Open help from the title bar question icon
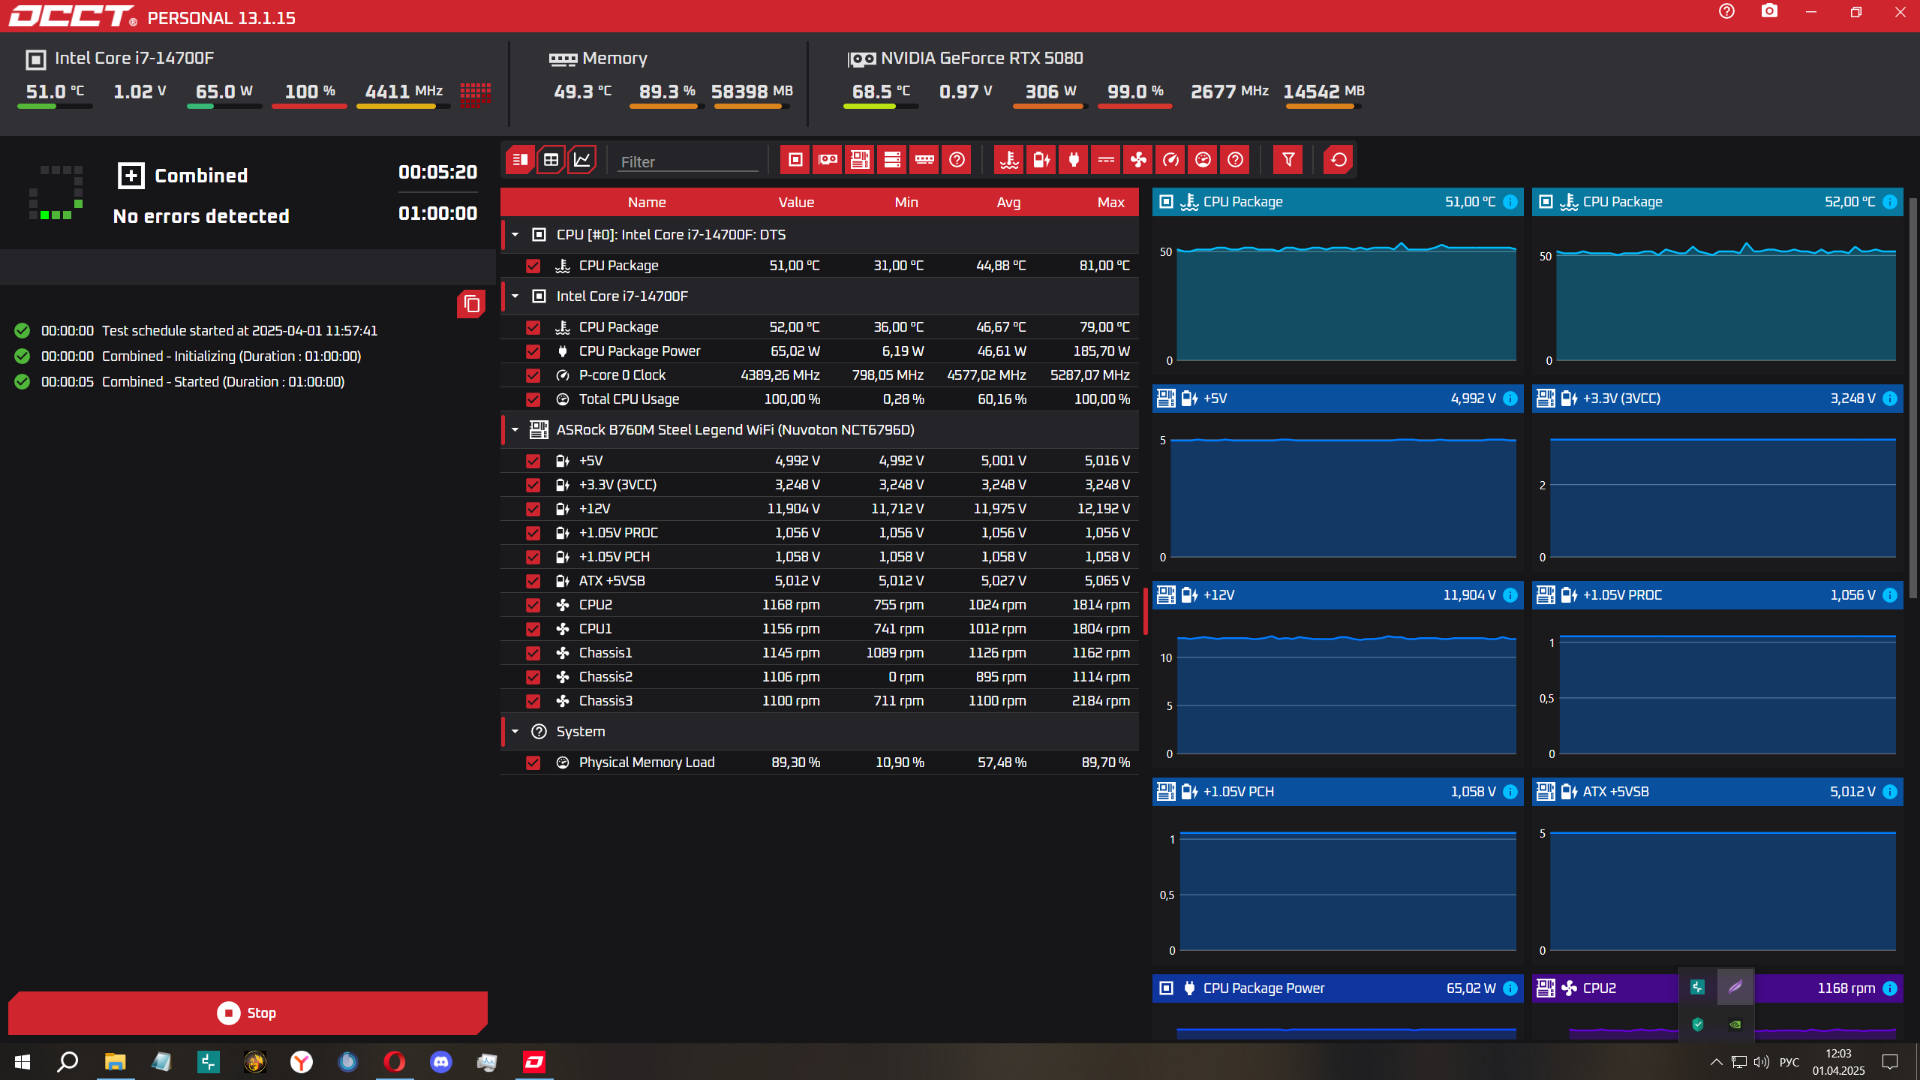Viewport: 1920px width, 1080px height. click(1727, 11)
